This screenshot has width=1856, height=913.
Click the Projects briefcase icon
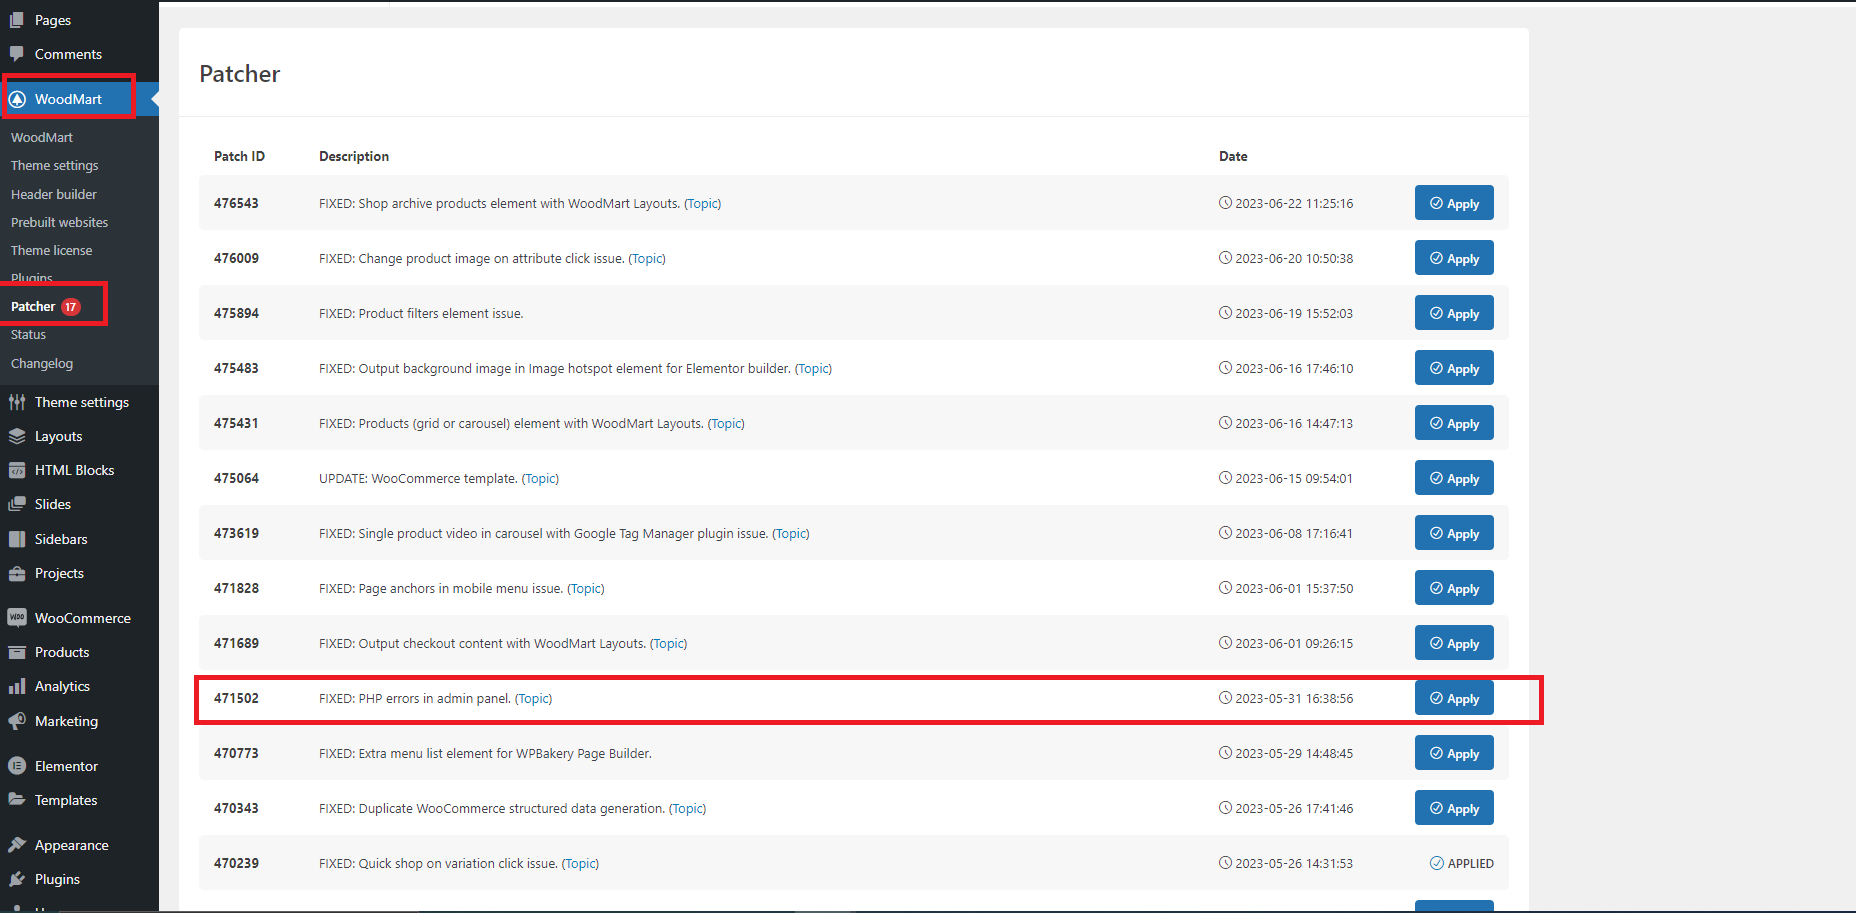(17, 573)
